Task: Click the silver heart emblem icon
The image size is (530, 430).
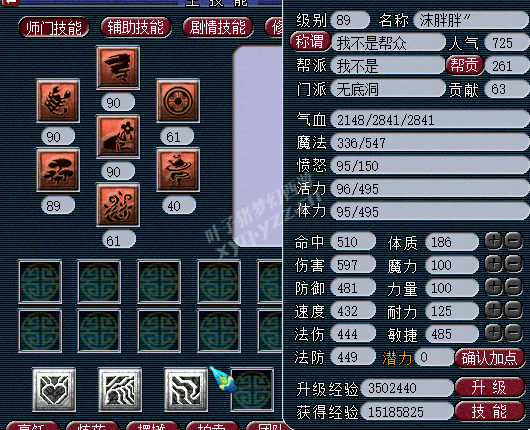Action: point(54,390)
